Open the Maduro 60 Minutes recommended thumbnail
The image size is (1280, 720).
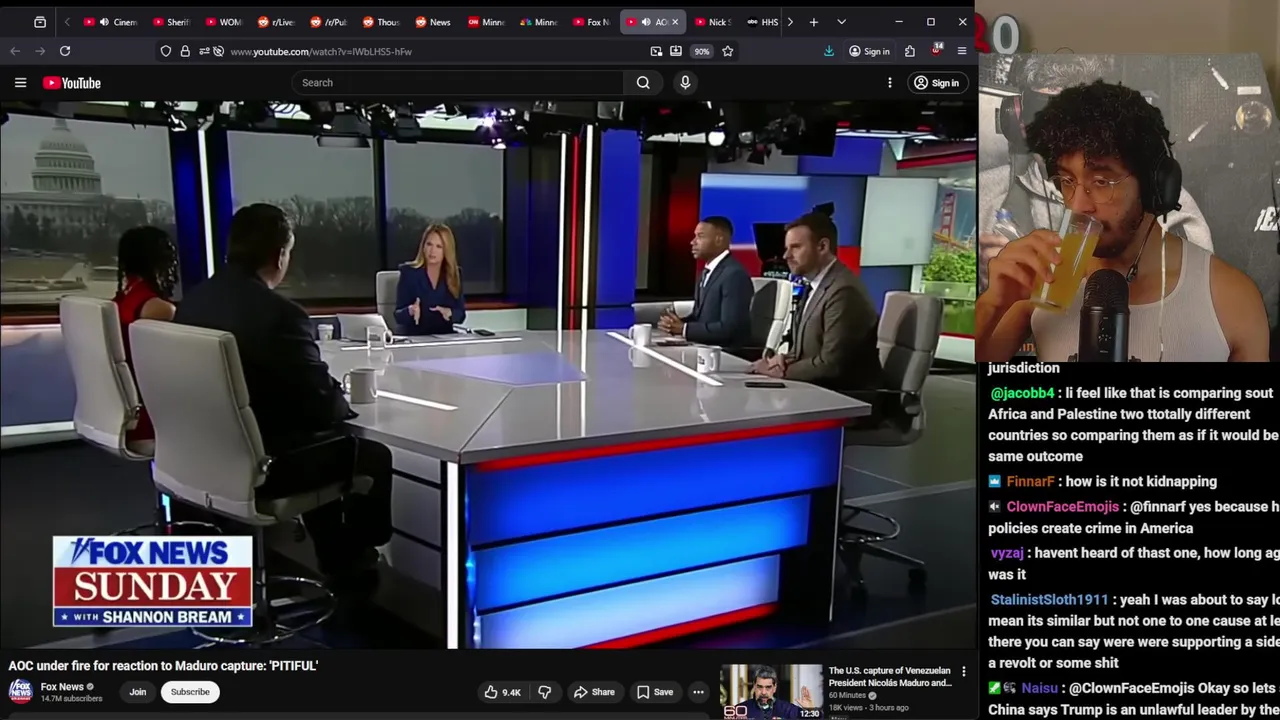[771, 691]
